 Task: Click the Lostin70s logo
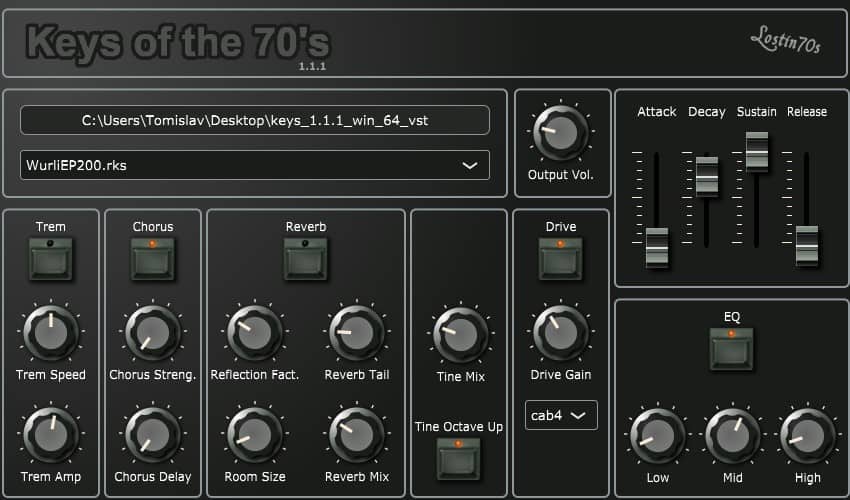(x=785, y=40)
